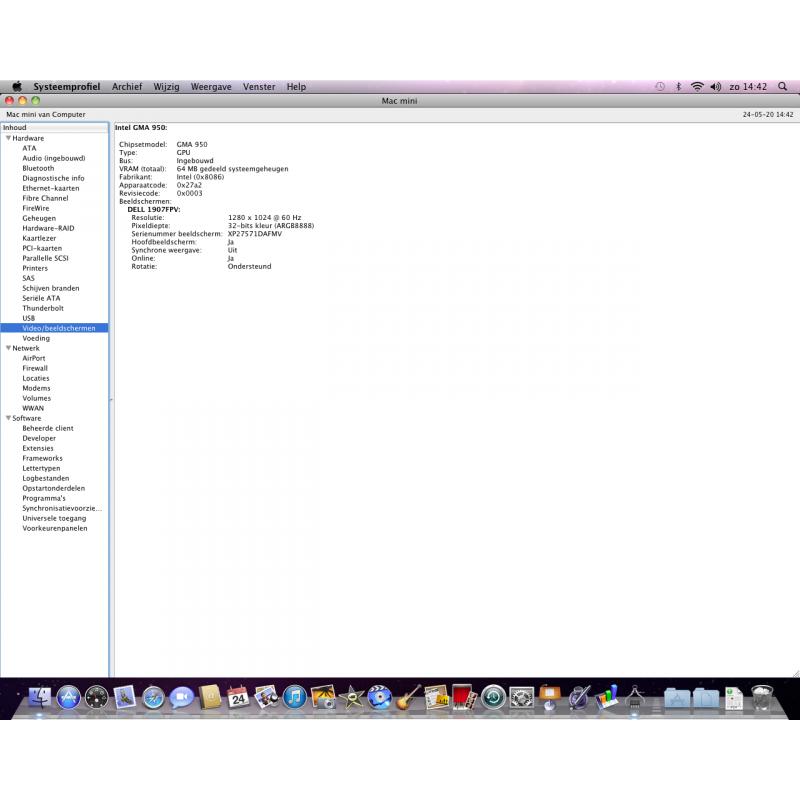Open the Help menu

(296, 87)
